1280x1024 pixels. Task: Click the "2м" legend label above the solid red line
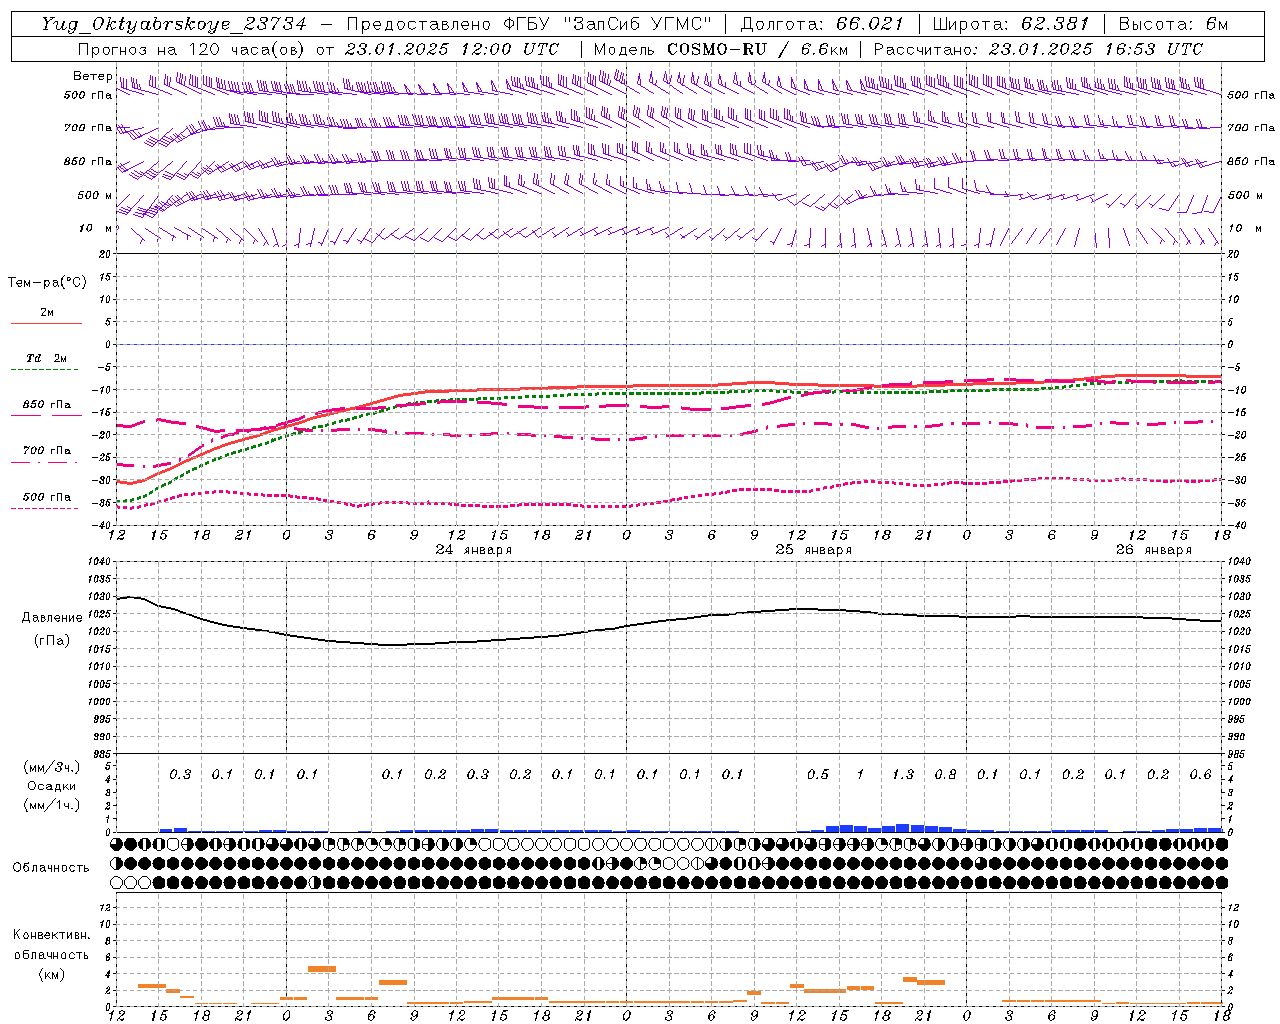tap(47, 312)
